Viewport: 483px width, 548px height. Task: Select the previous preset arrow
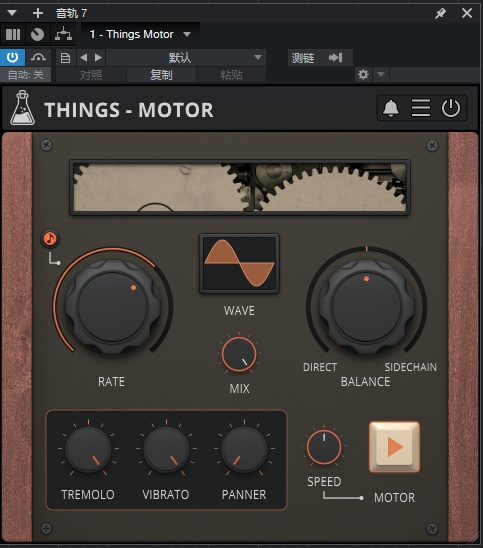[84, 57]
